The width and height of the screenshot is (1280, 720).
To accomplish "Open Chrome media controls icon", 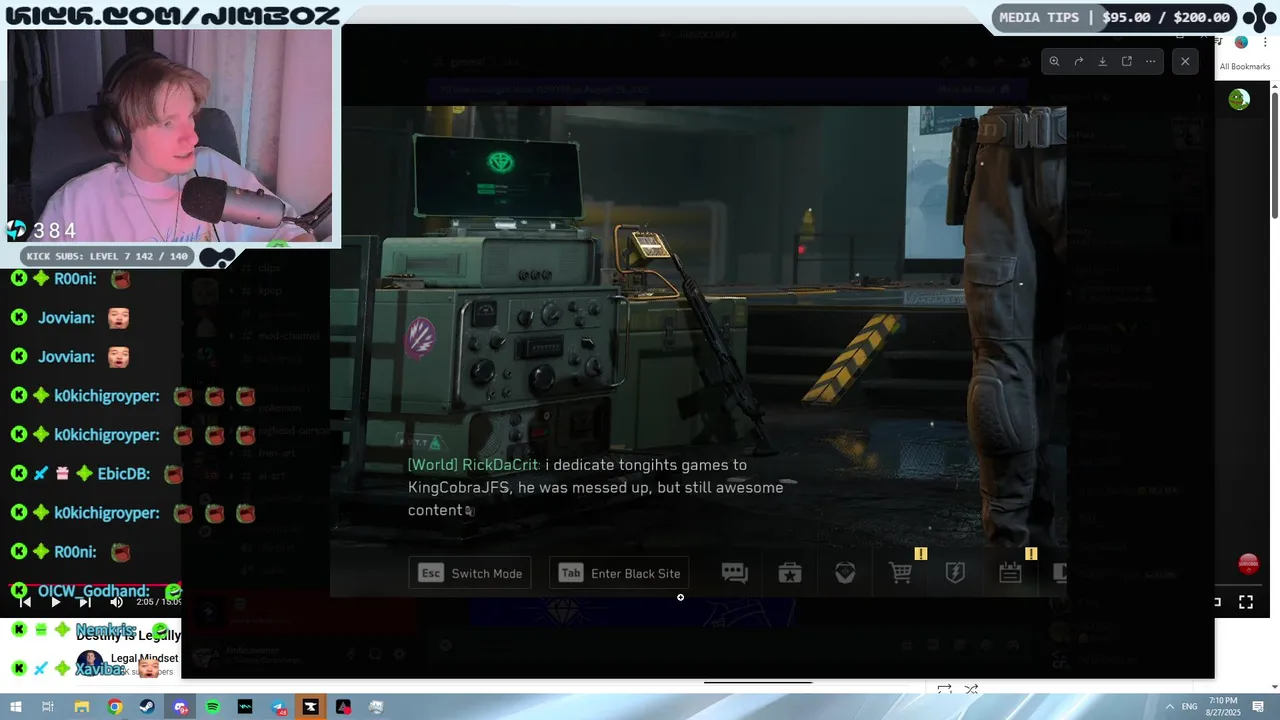I will tap(1219, 42).
